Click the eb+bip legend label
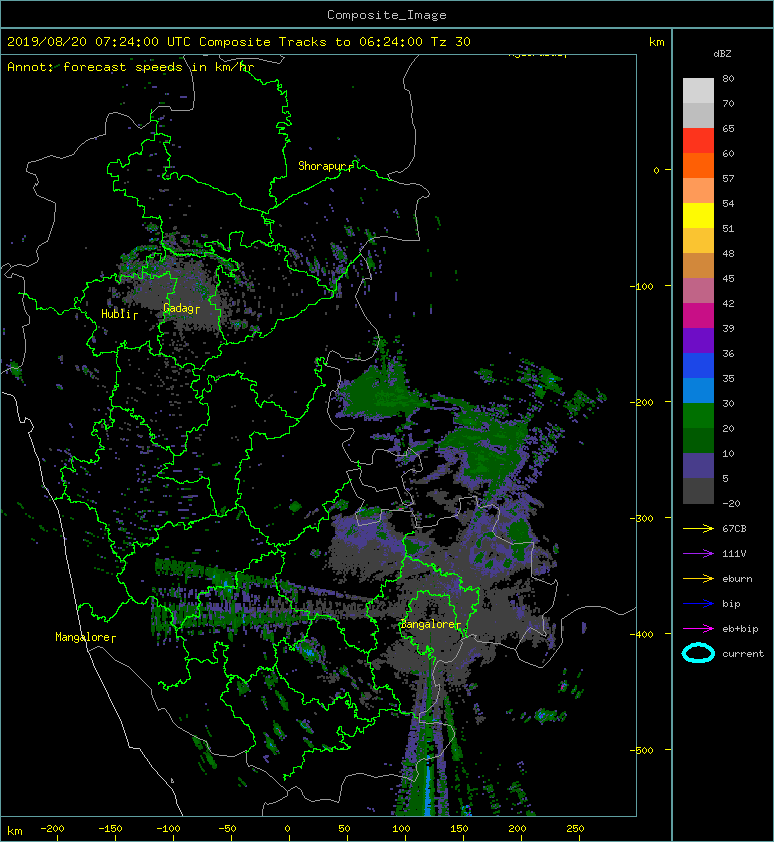774x842 pixels. (x=740, y=629)
